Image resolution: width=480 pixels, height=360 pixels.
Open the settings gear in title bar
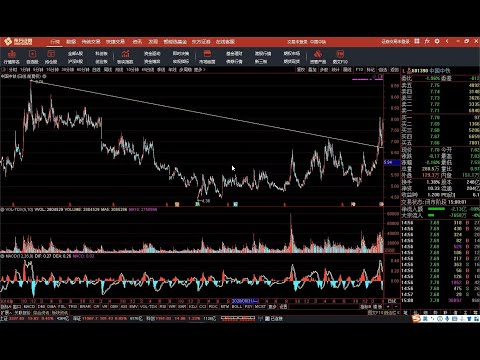click(x=437, y=41)
